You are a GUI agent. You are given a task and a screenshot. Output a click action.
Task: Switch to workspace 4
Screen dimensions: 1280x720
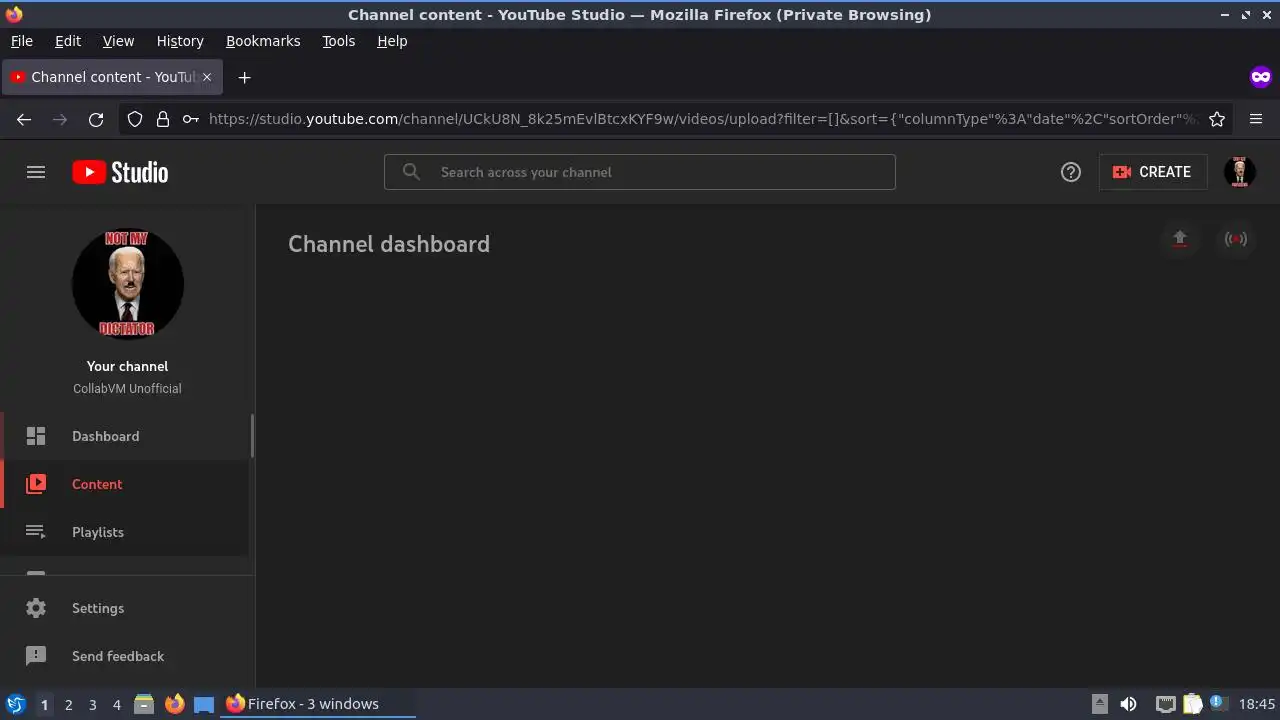116,704
